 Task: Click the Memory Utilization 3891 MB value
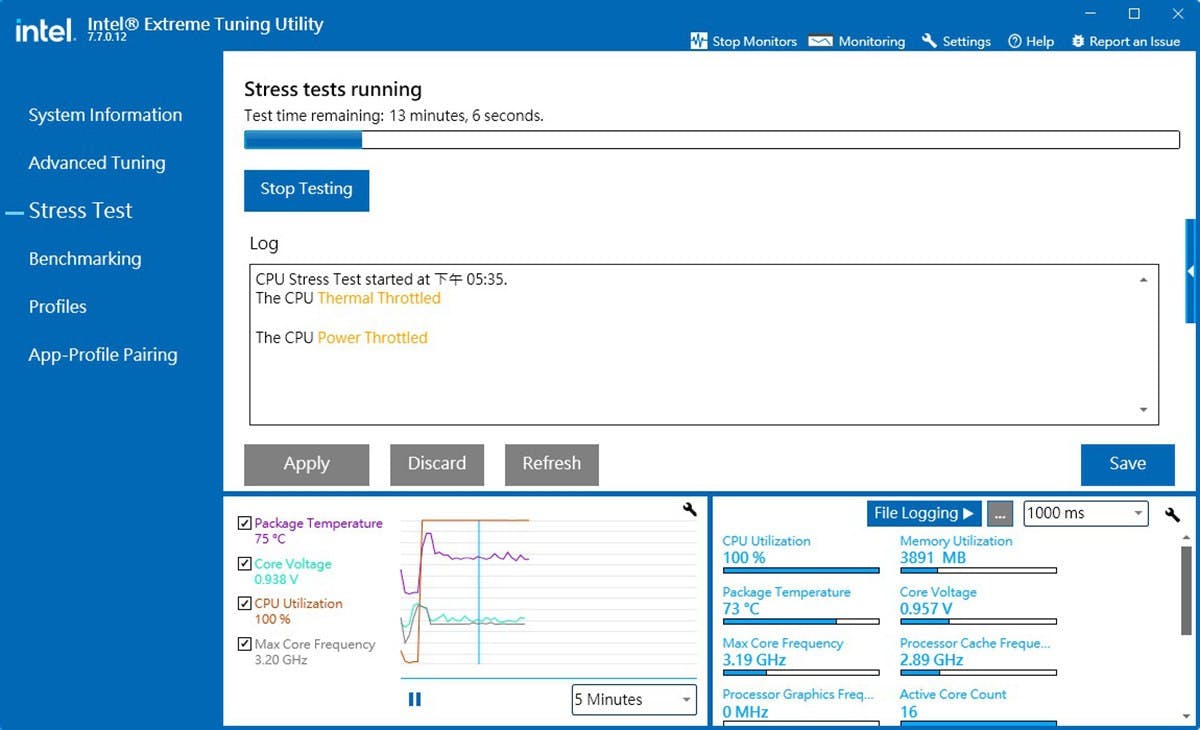(x=933, y=558)
